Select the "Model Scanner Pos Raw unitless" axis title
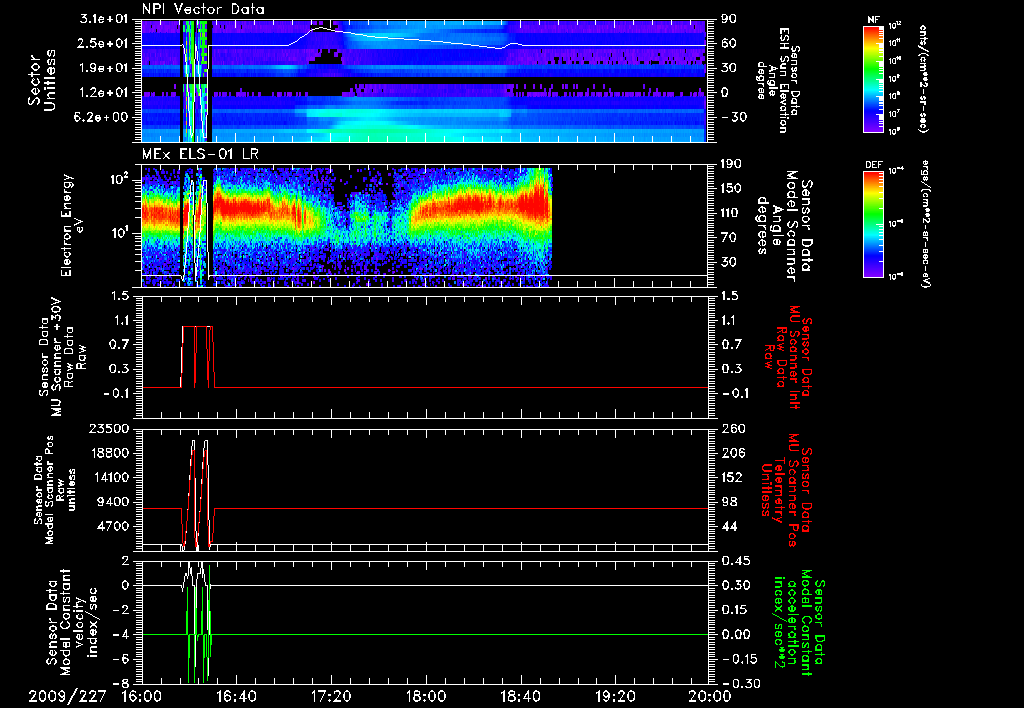 coord(55,490)
